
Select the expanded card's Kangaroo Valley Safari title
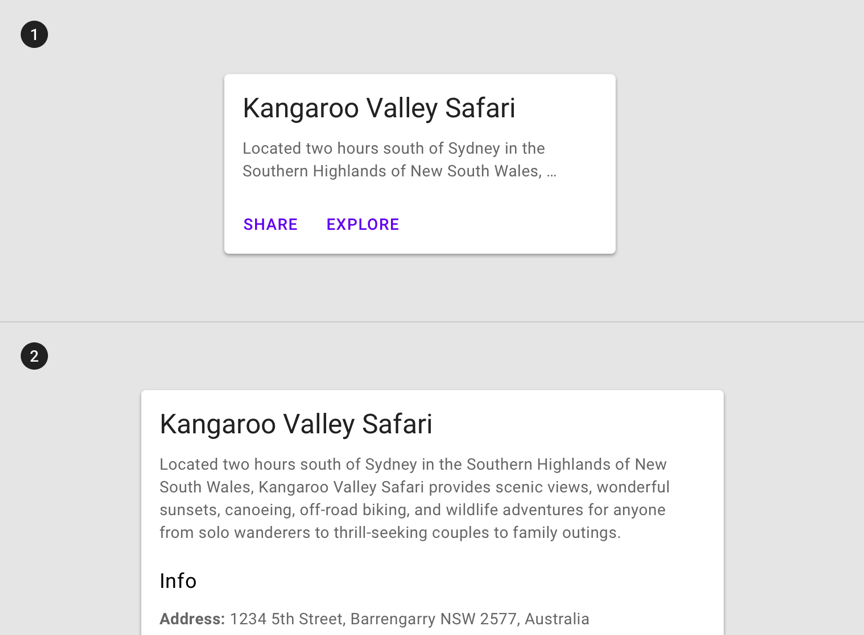(x=296, y=424)
